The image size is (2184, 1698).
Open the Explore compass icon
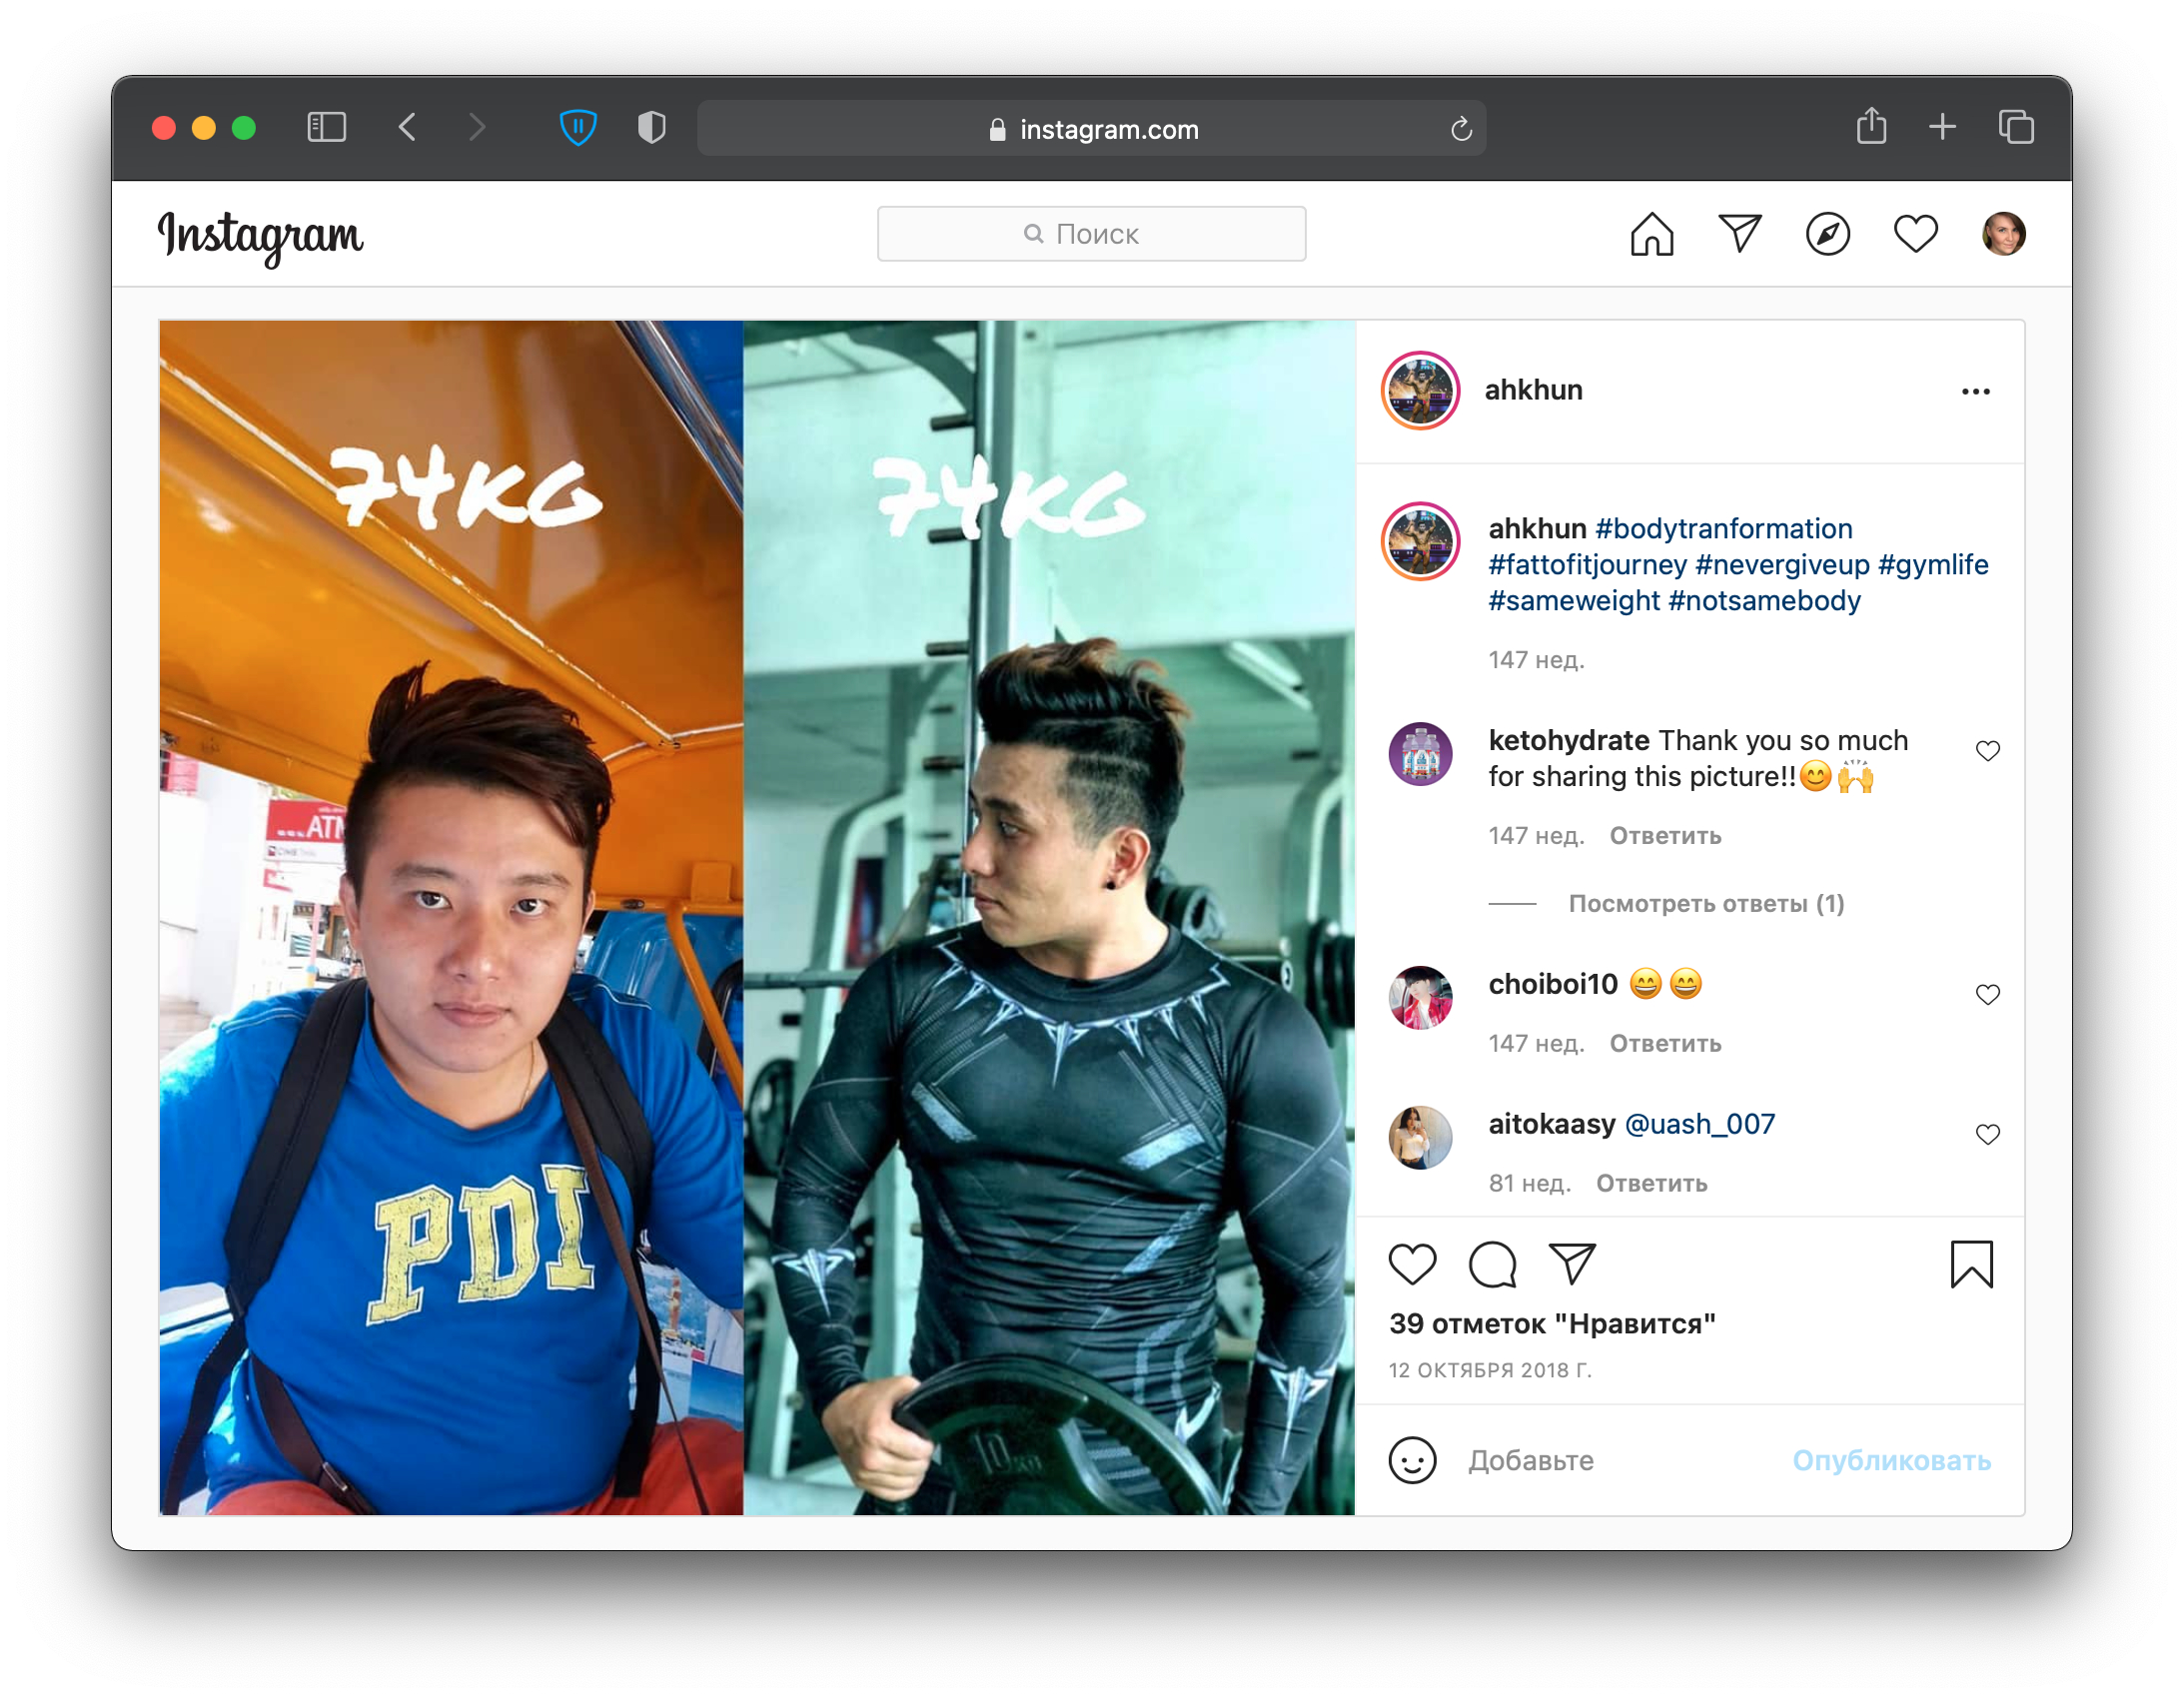[x=1827, y=235]
